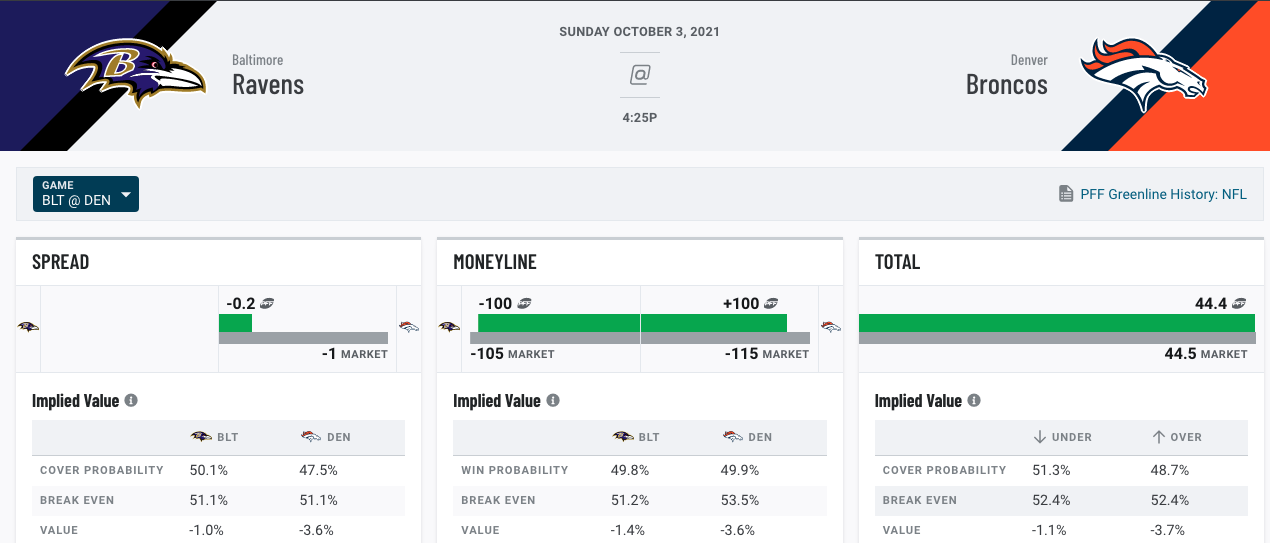The image size is (1270, 543).
Task: Click the gray Total 44.5 market bar
Action: 1057,338
